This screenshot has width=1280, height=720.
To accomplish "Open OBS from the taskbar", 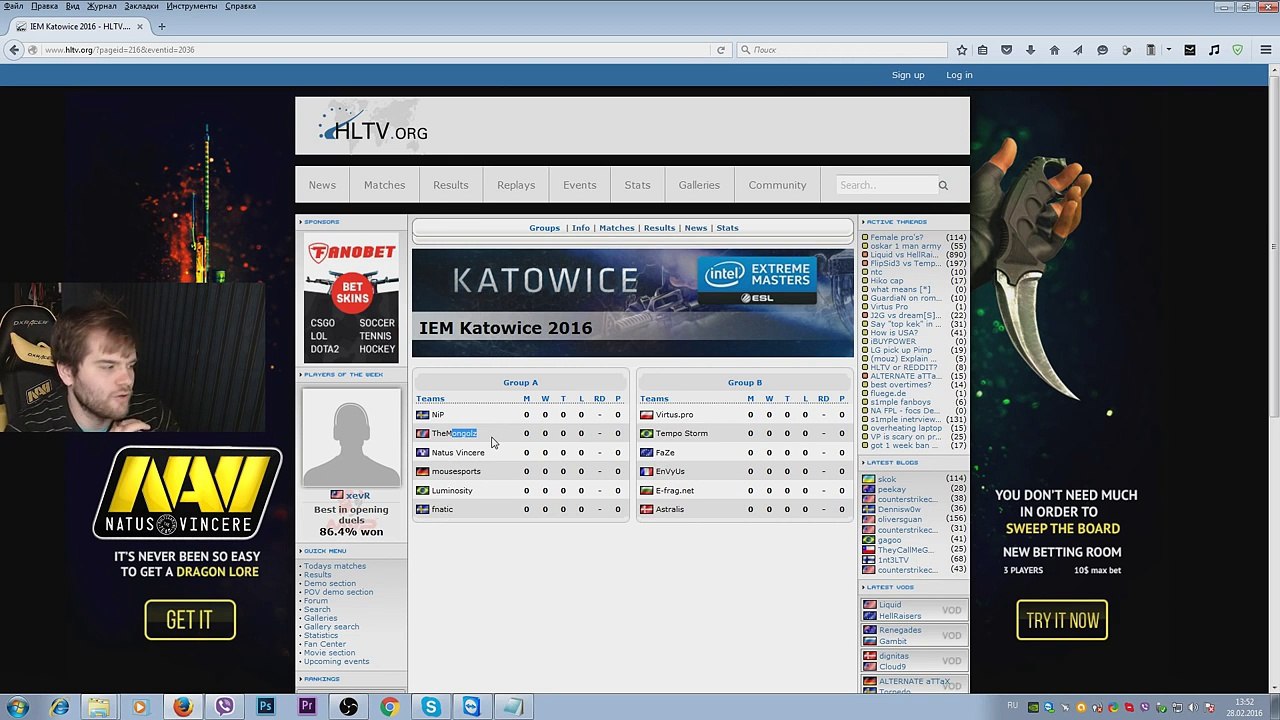I will (x=348, y=707).
